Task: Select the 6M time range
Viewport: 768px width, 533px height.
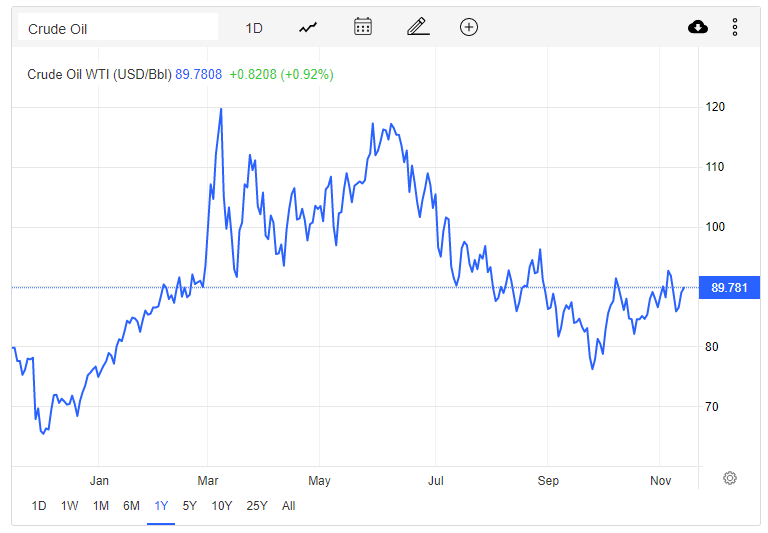Action: [x=131, y=506]
